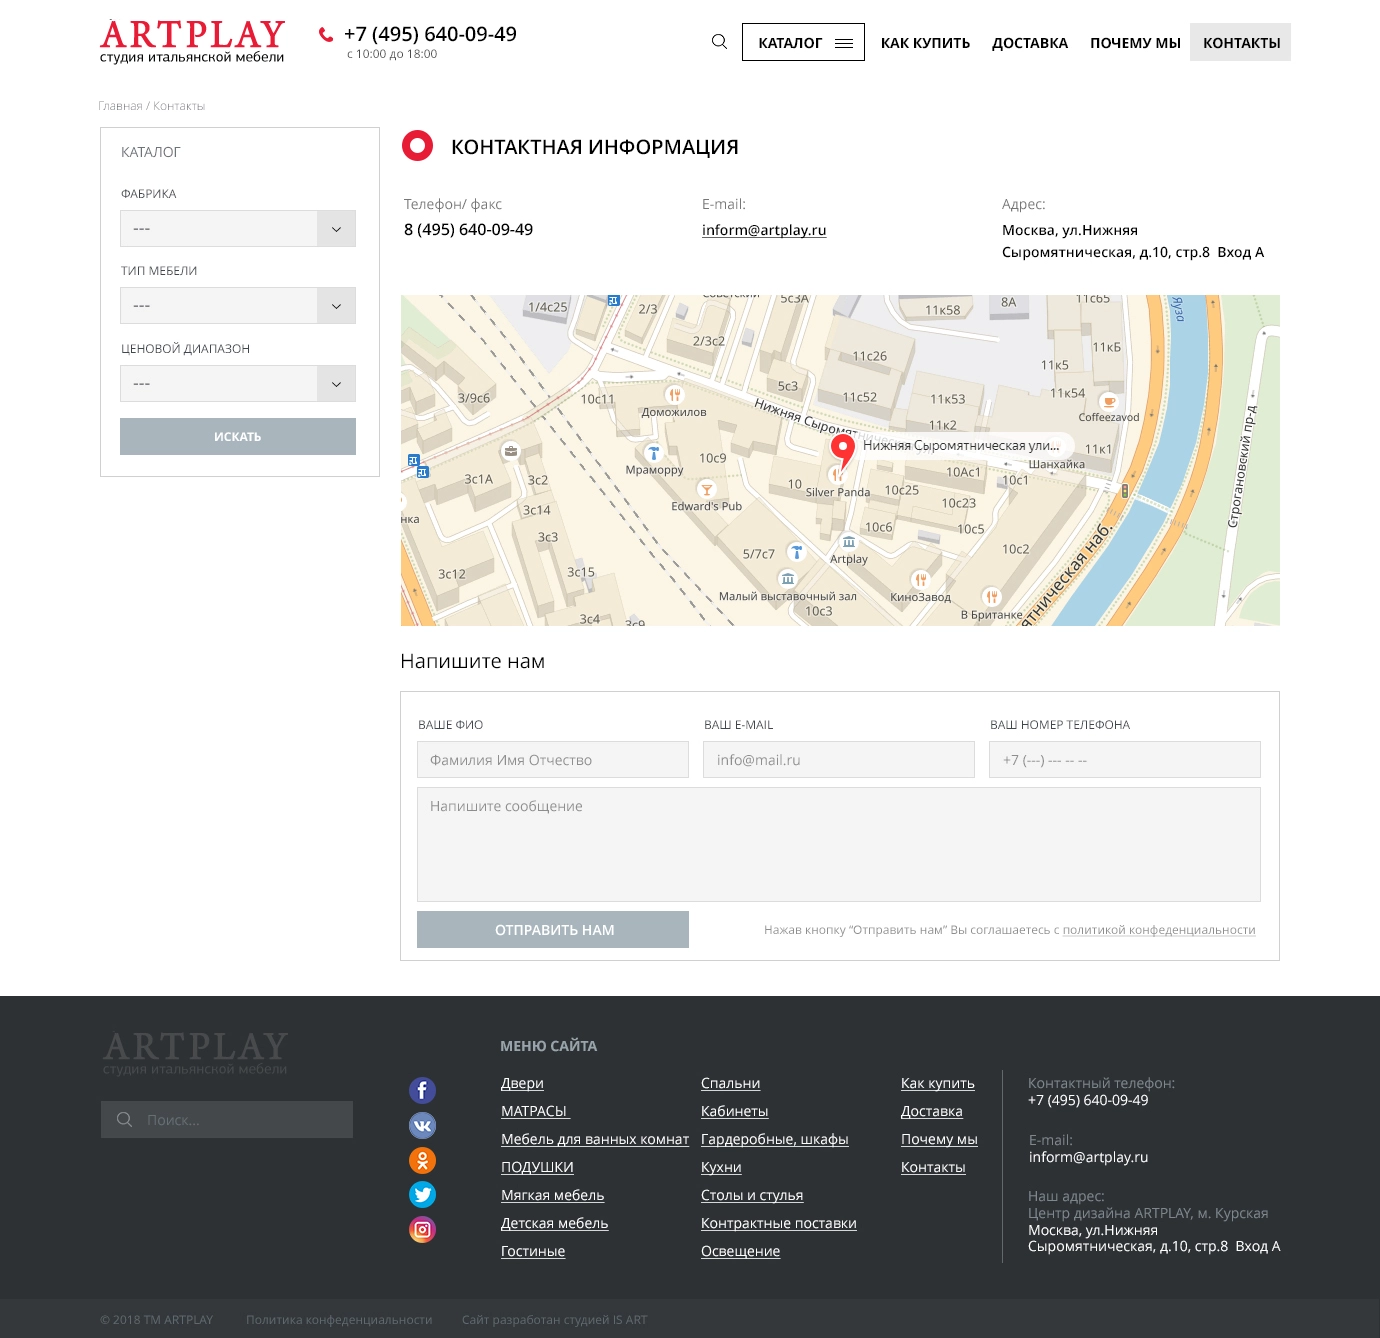Click the ОТПРАВИТЬ НАМ button
Viewport: 1380px width, 1338px height.
click(x=553, y=930)
